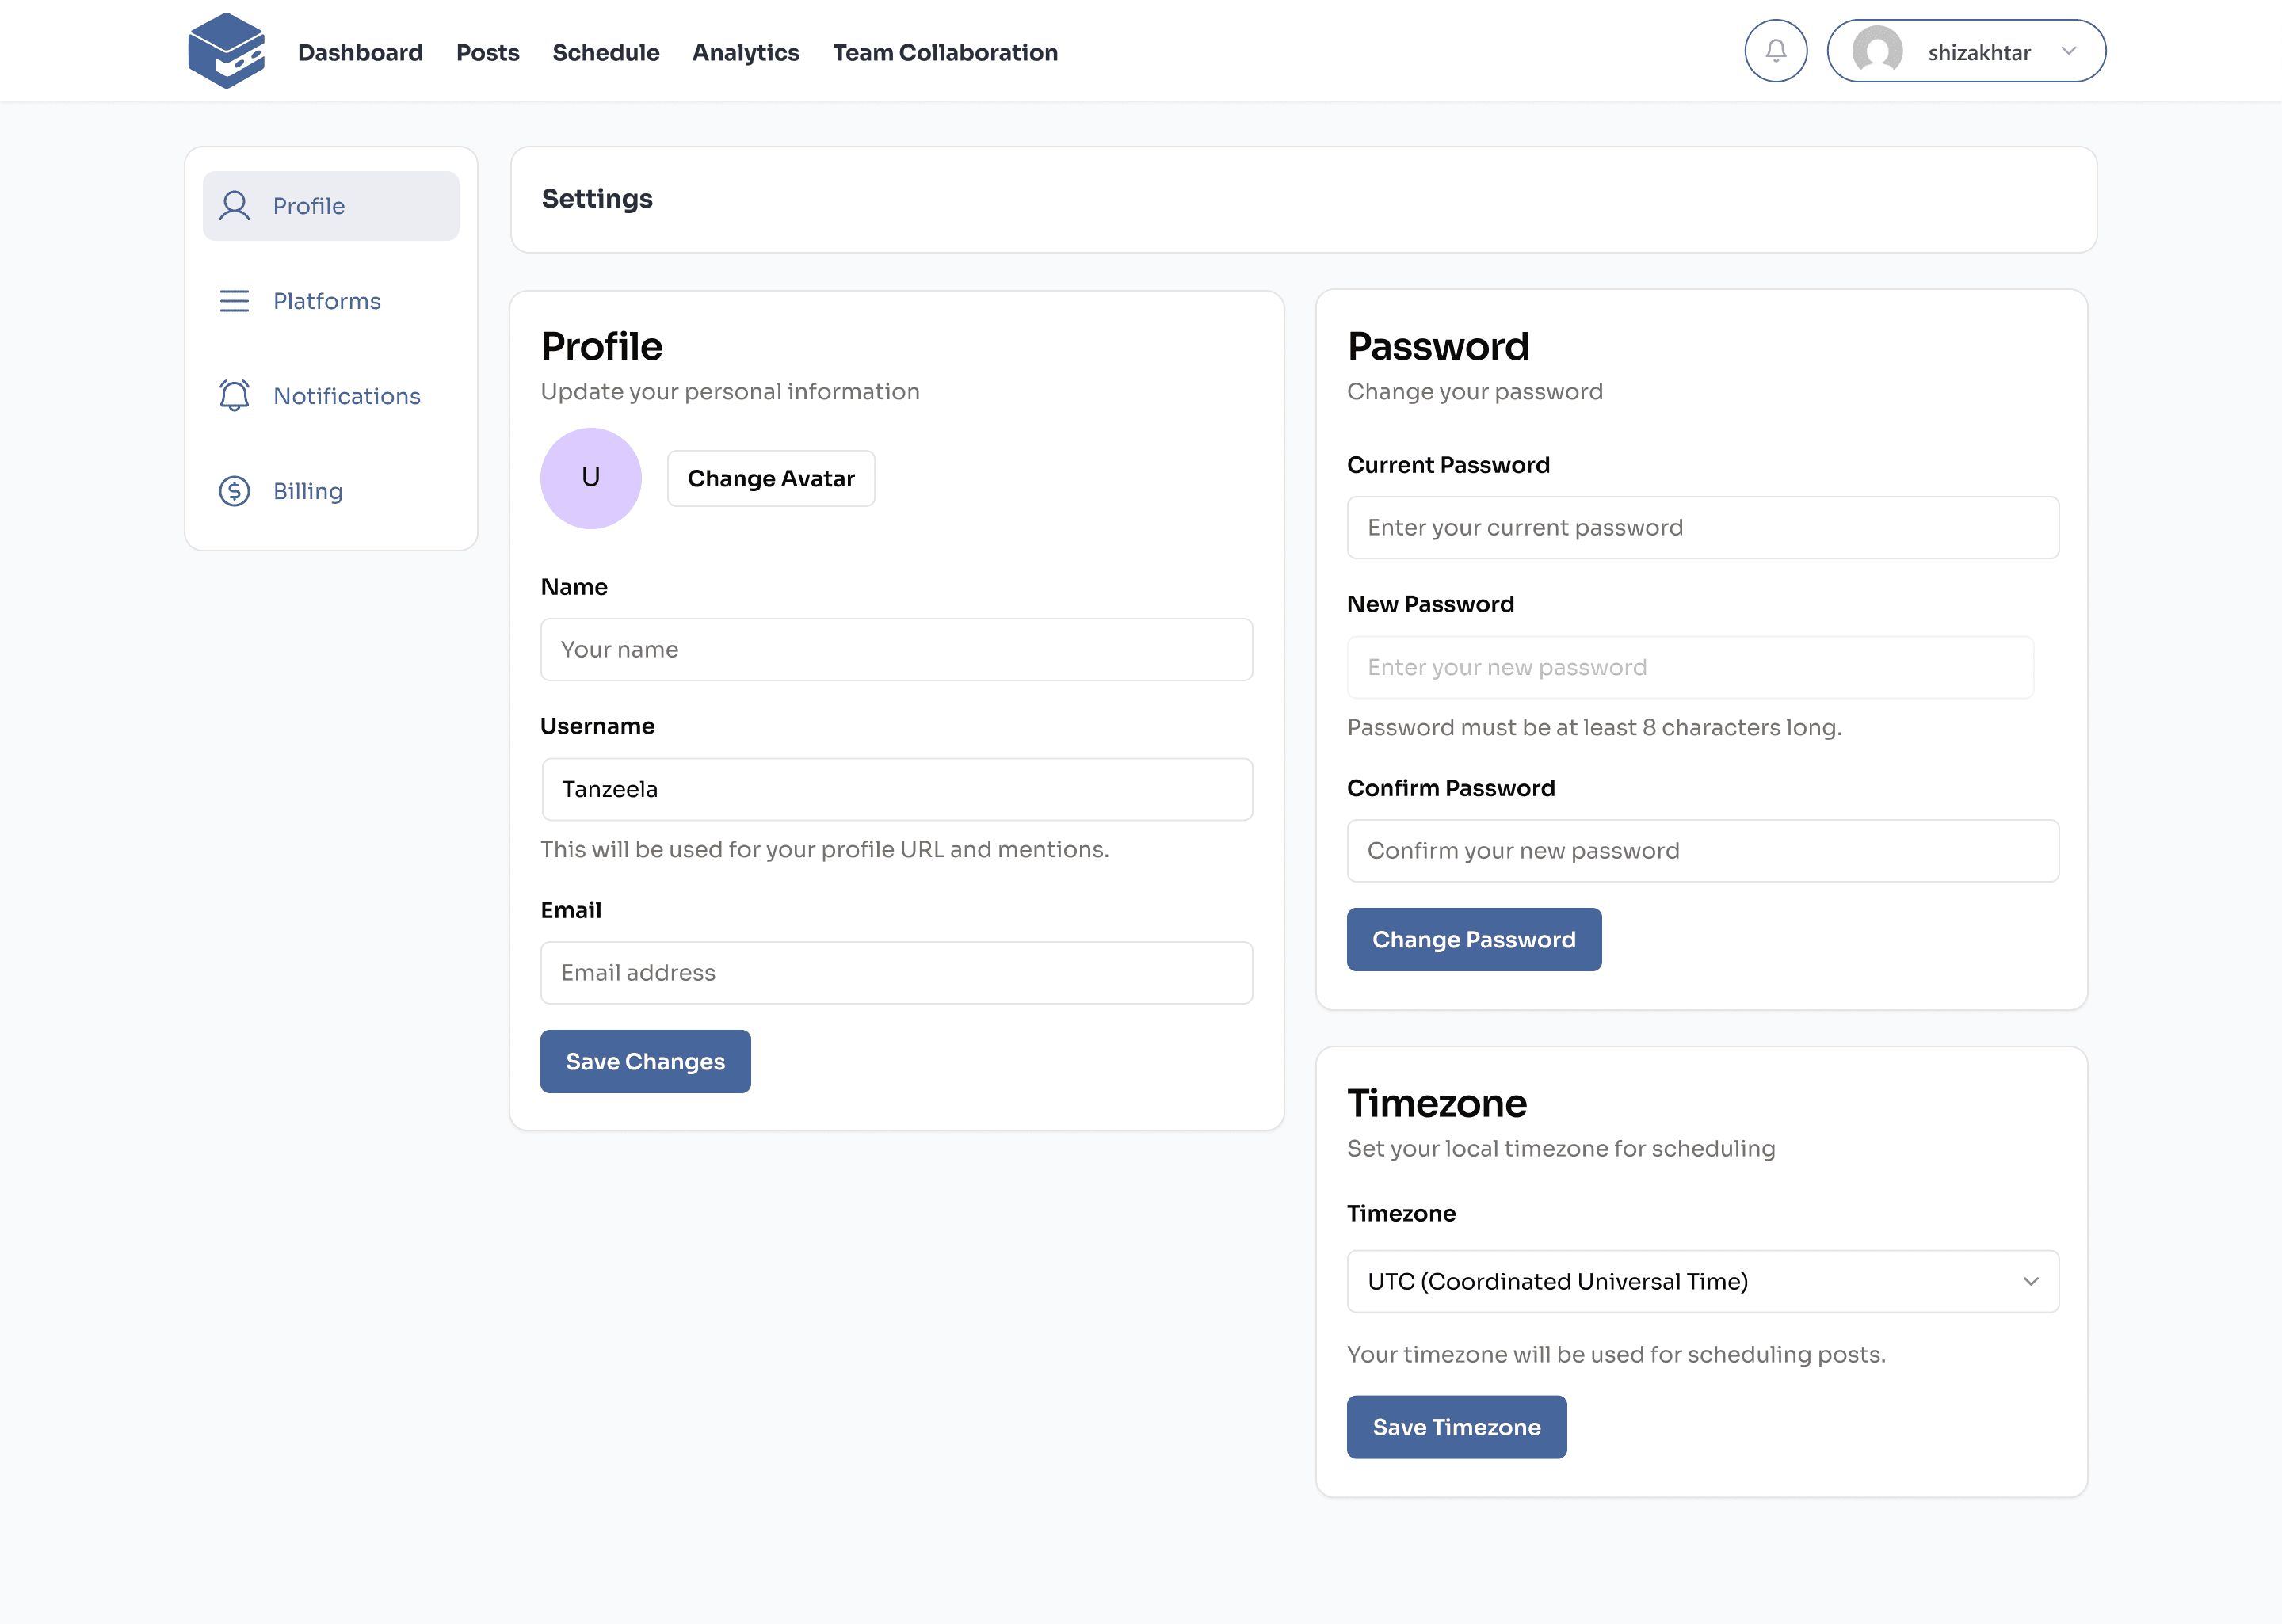Submit with the Change Password button
Image resolution: width=2282 pixels, height=1624 pixels.
1473,939
